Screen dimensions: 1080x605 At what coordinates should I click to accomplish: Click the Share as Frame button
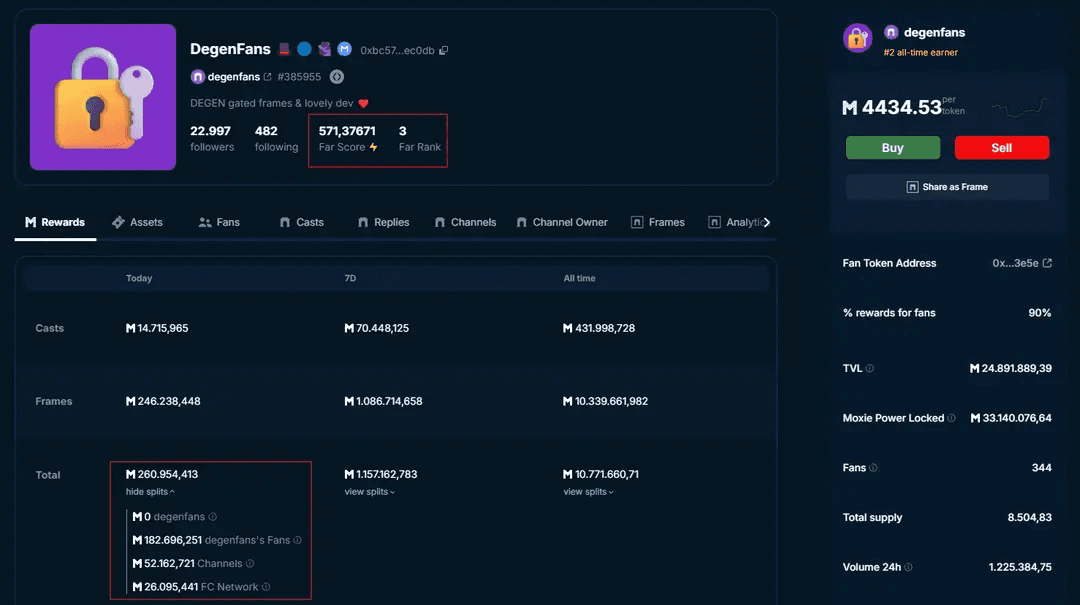947,187
